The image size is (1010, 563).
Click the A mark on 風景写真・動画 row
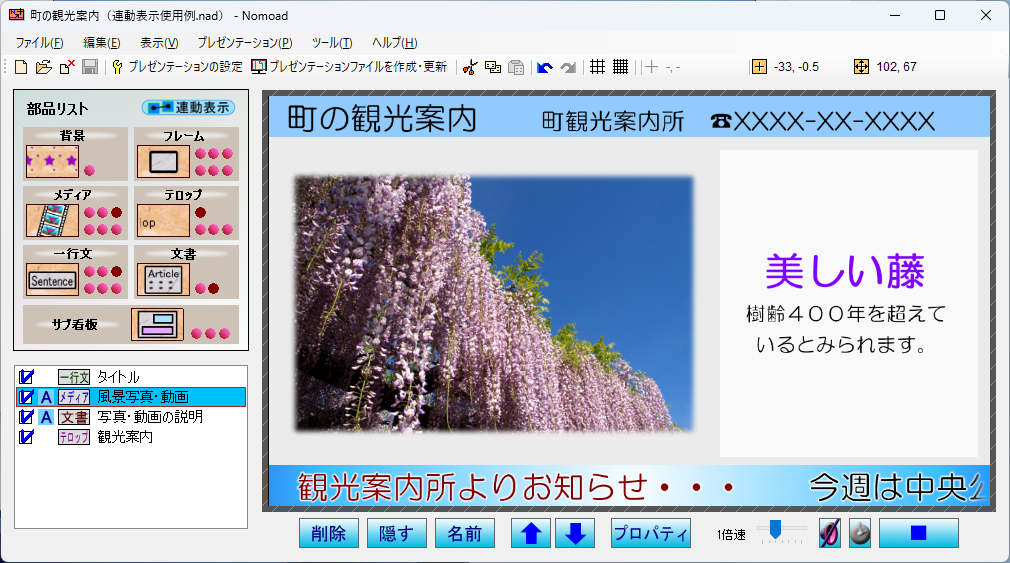[x=46, y=397]
